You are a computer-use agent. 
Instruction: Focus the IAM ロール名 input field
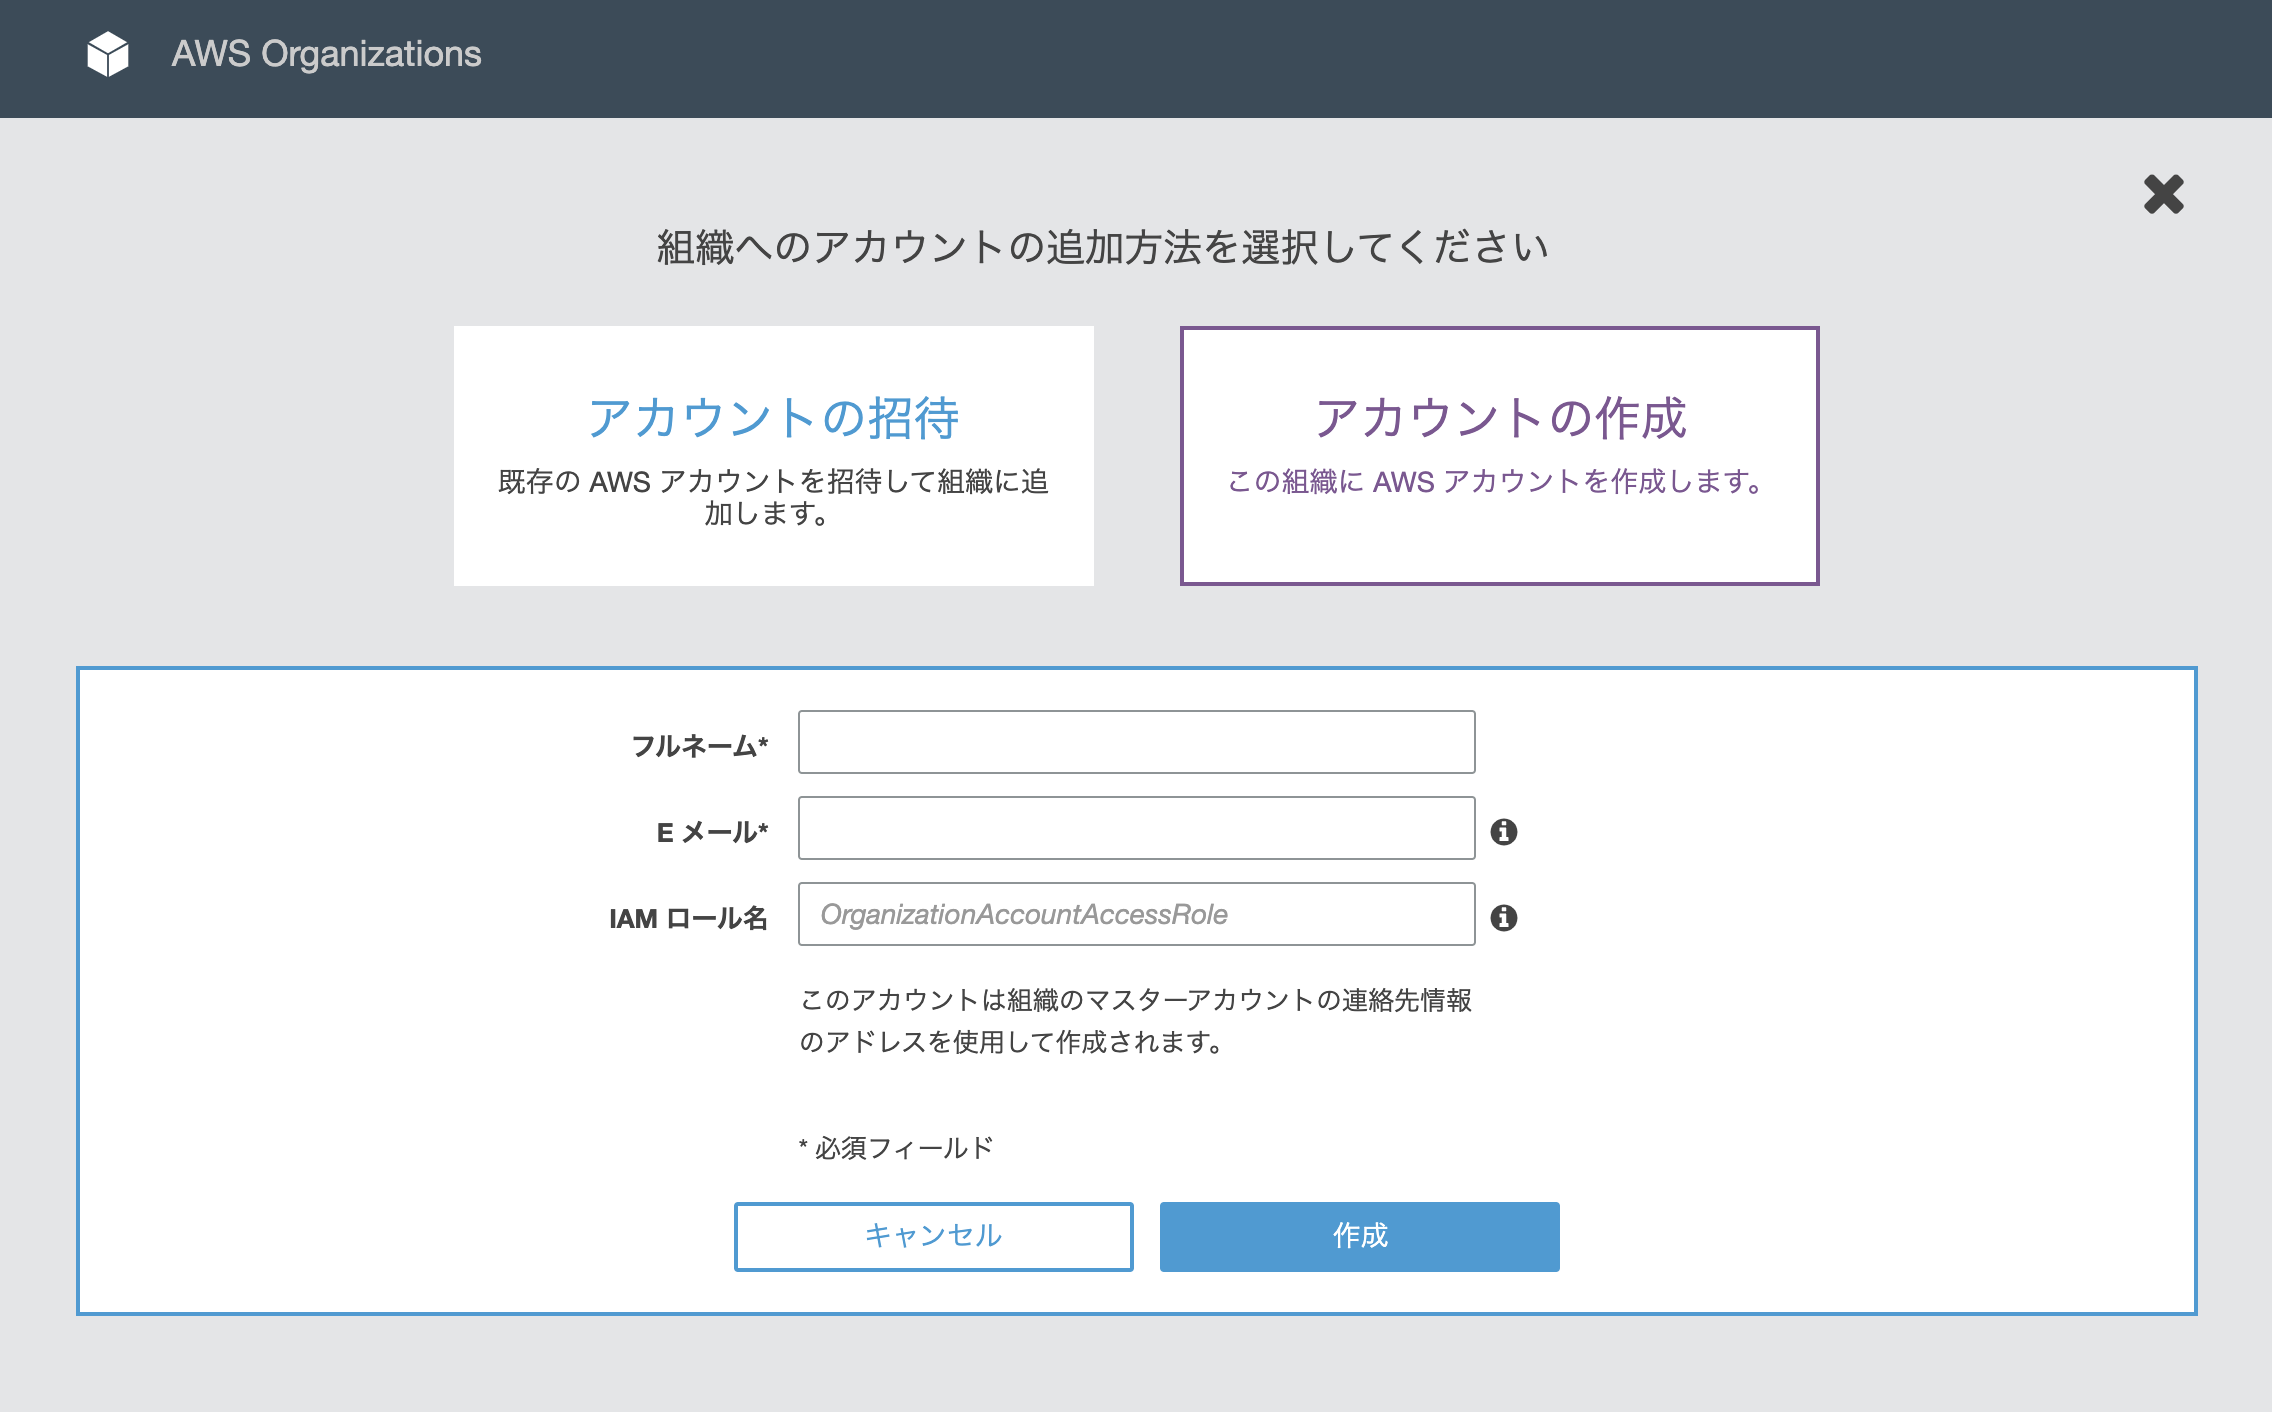[x=1136, y=914]
